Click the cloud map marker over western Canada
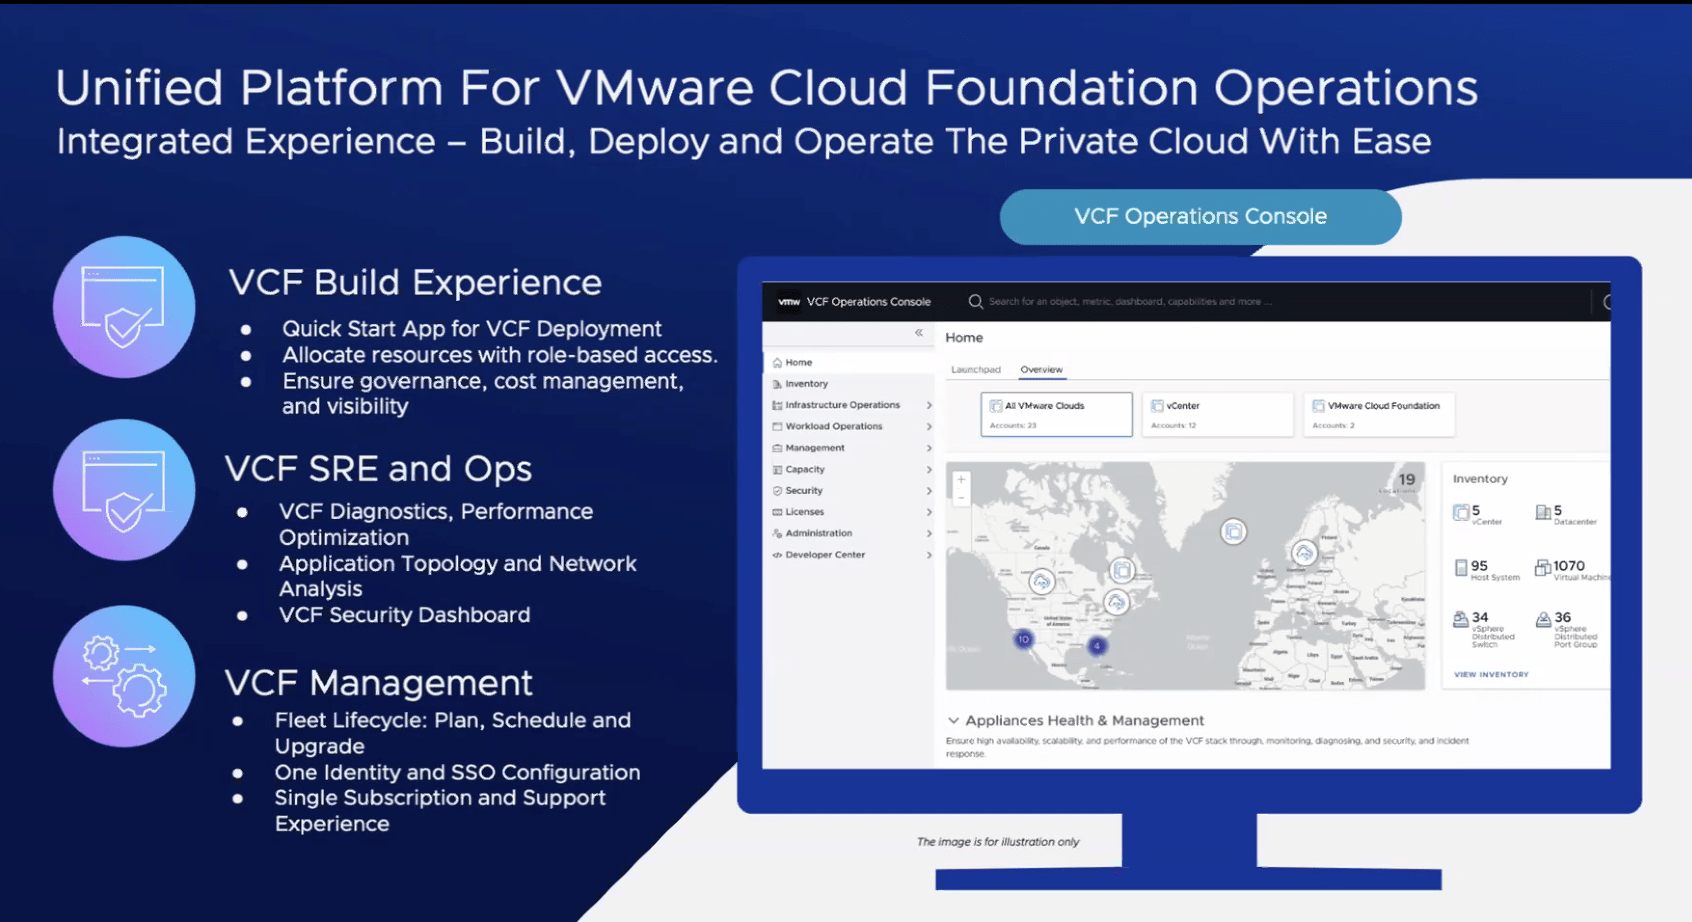 tap(1042, 582)
